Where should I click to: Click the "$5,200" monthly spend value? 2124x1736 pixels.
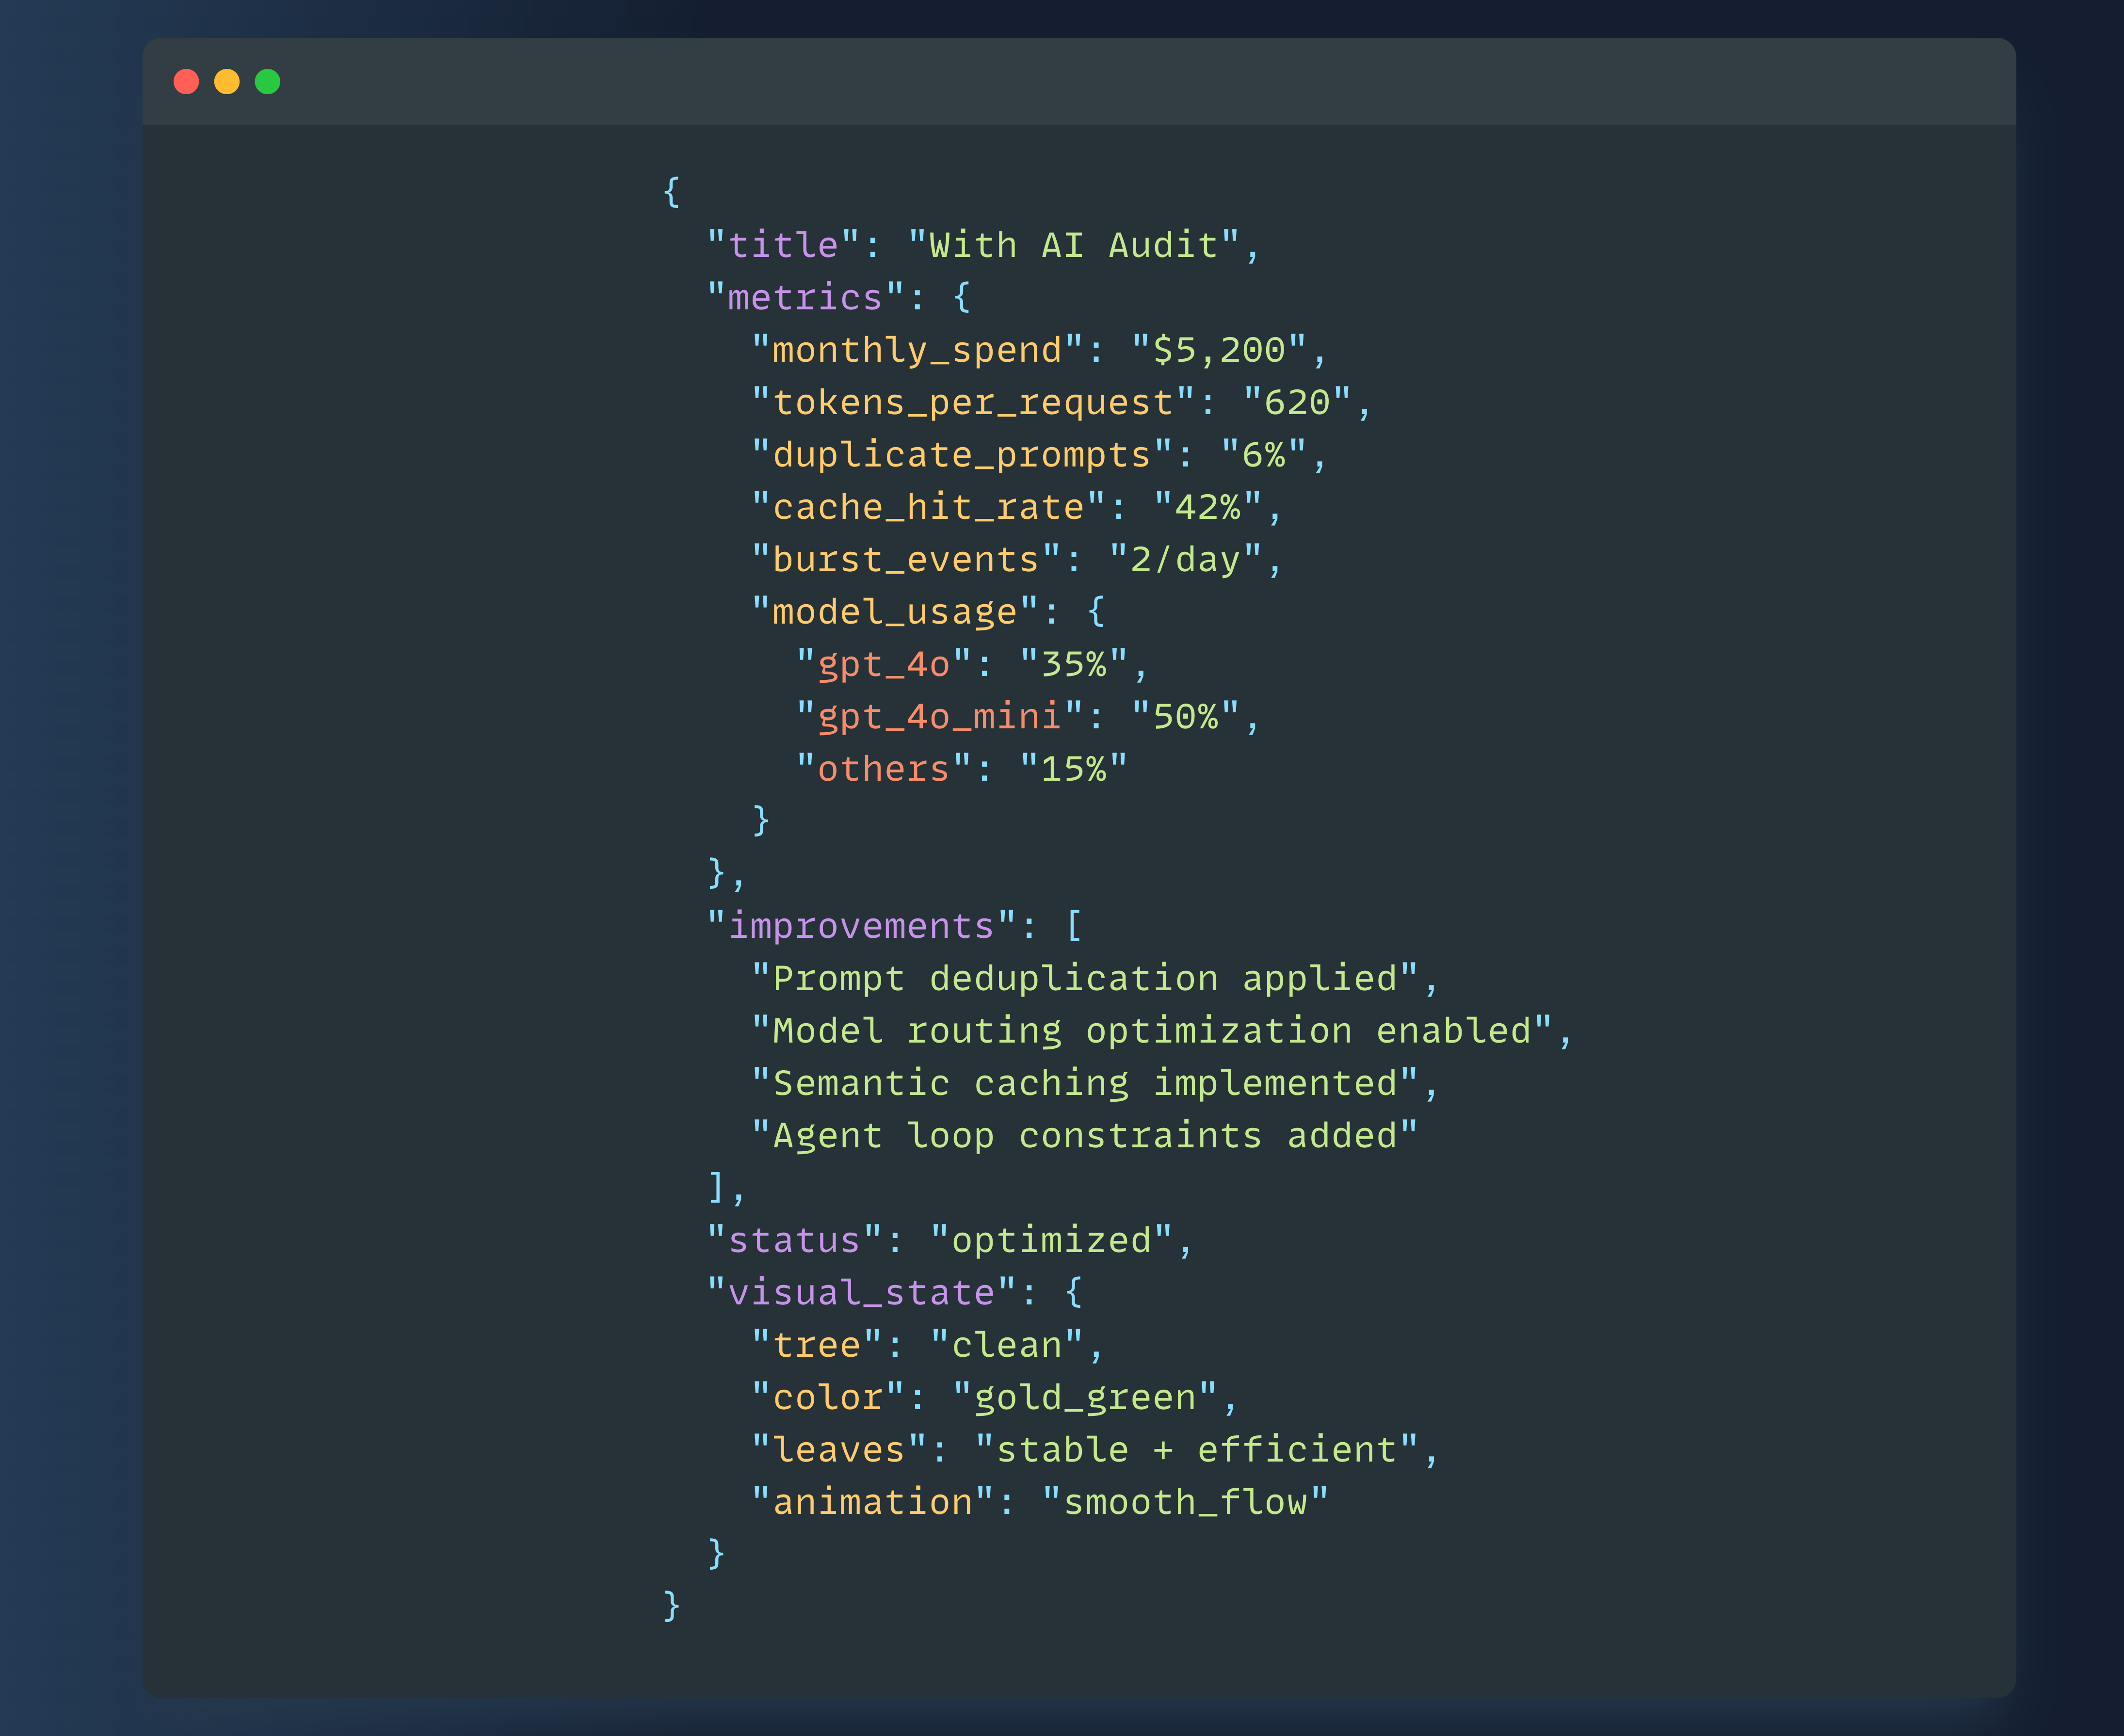[1219, 350]
